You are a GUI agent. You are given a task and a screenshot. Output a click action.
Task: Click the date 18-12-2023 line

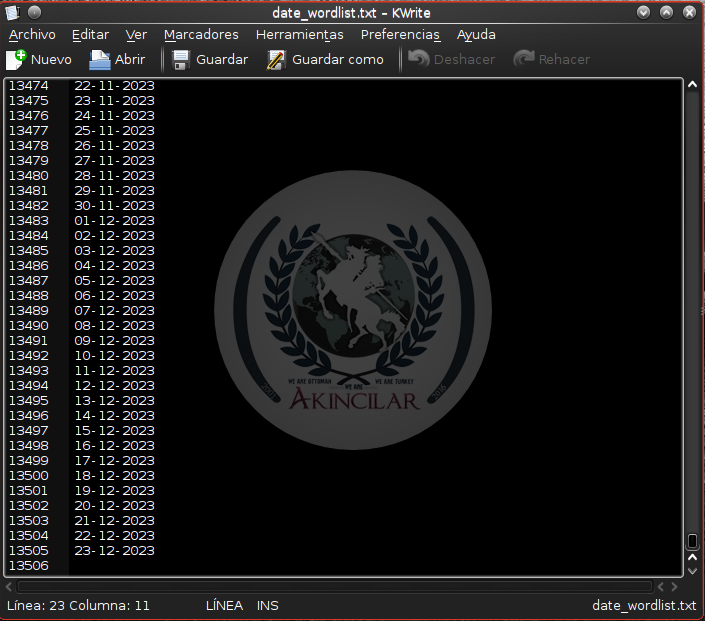[114, 475]
